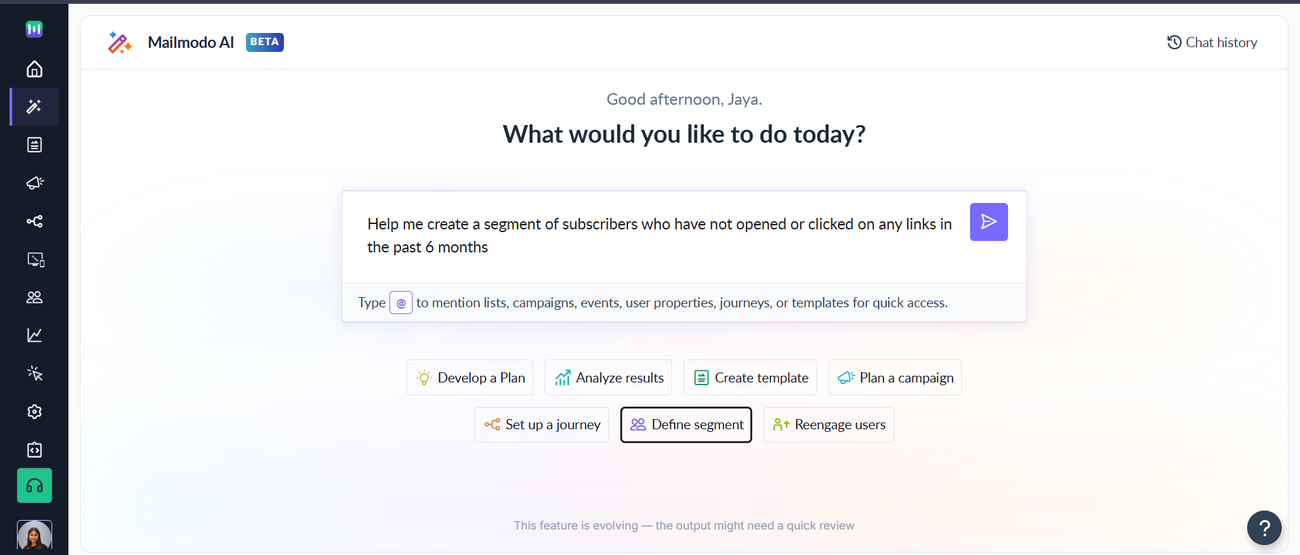Open Chat history
The image size is (1300, 555).
coord(1211,42)
